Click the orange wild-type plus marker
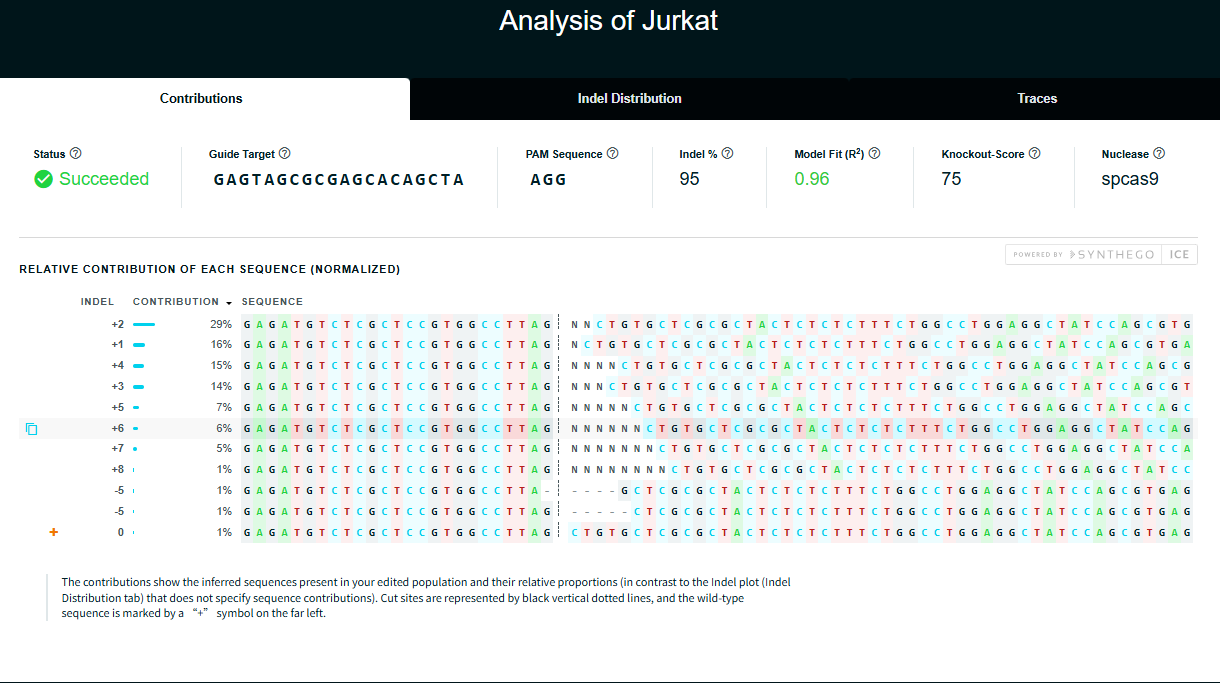1220x683 pixels. point(53,532)
